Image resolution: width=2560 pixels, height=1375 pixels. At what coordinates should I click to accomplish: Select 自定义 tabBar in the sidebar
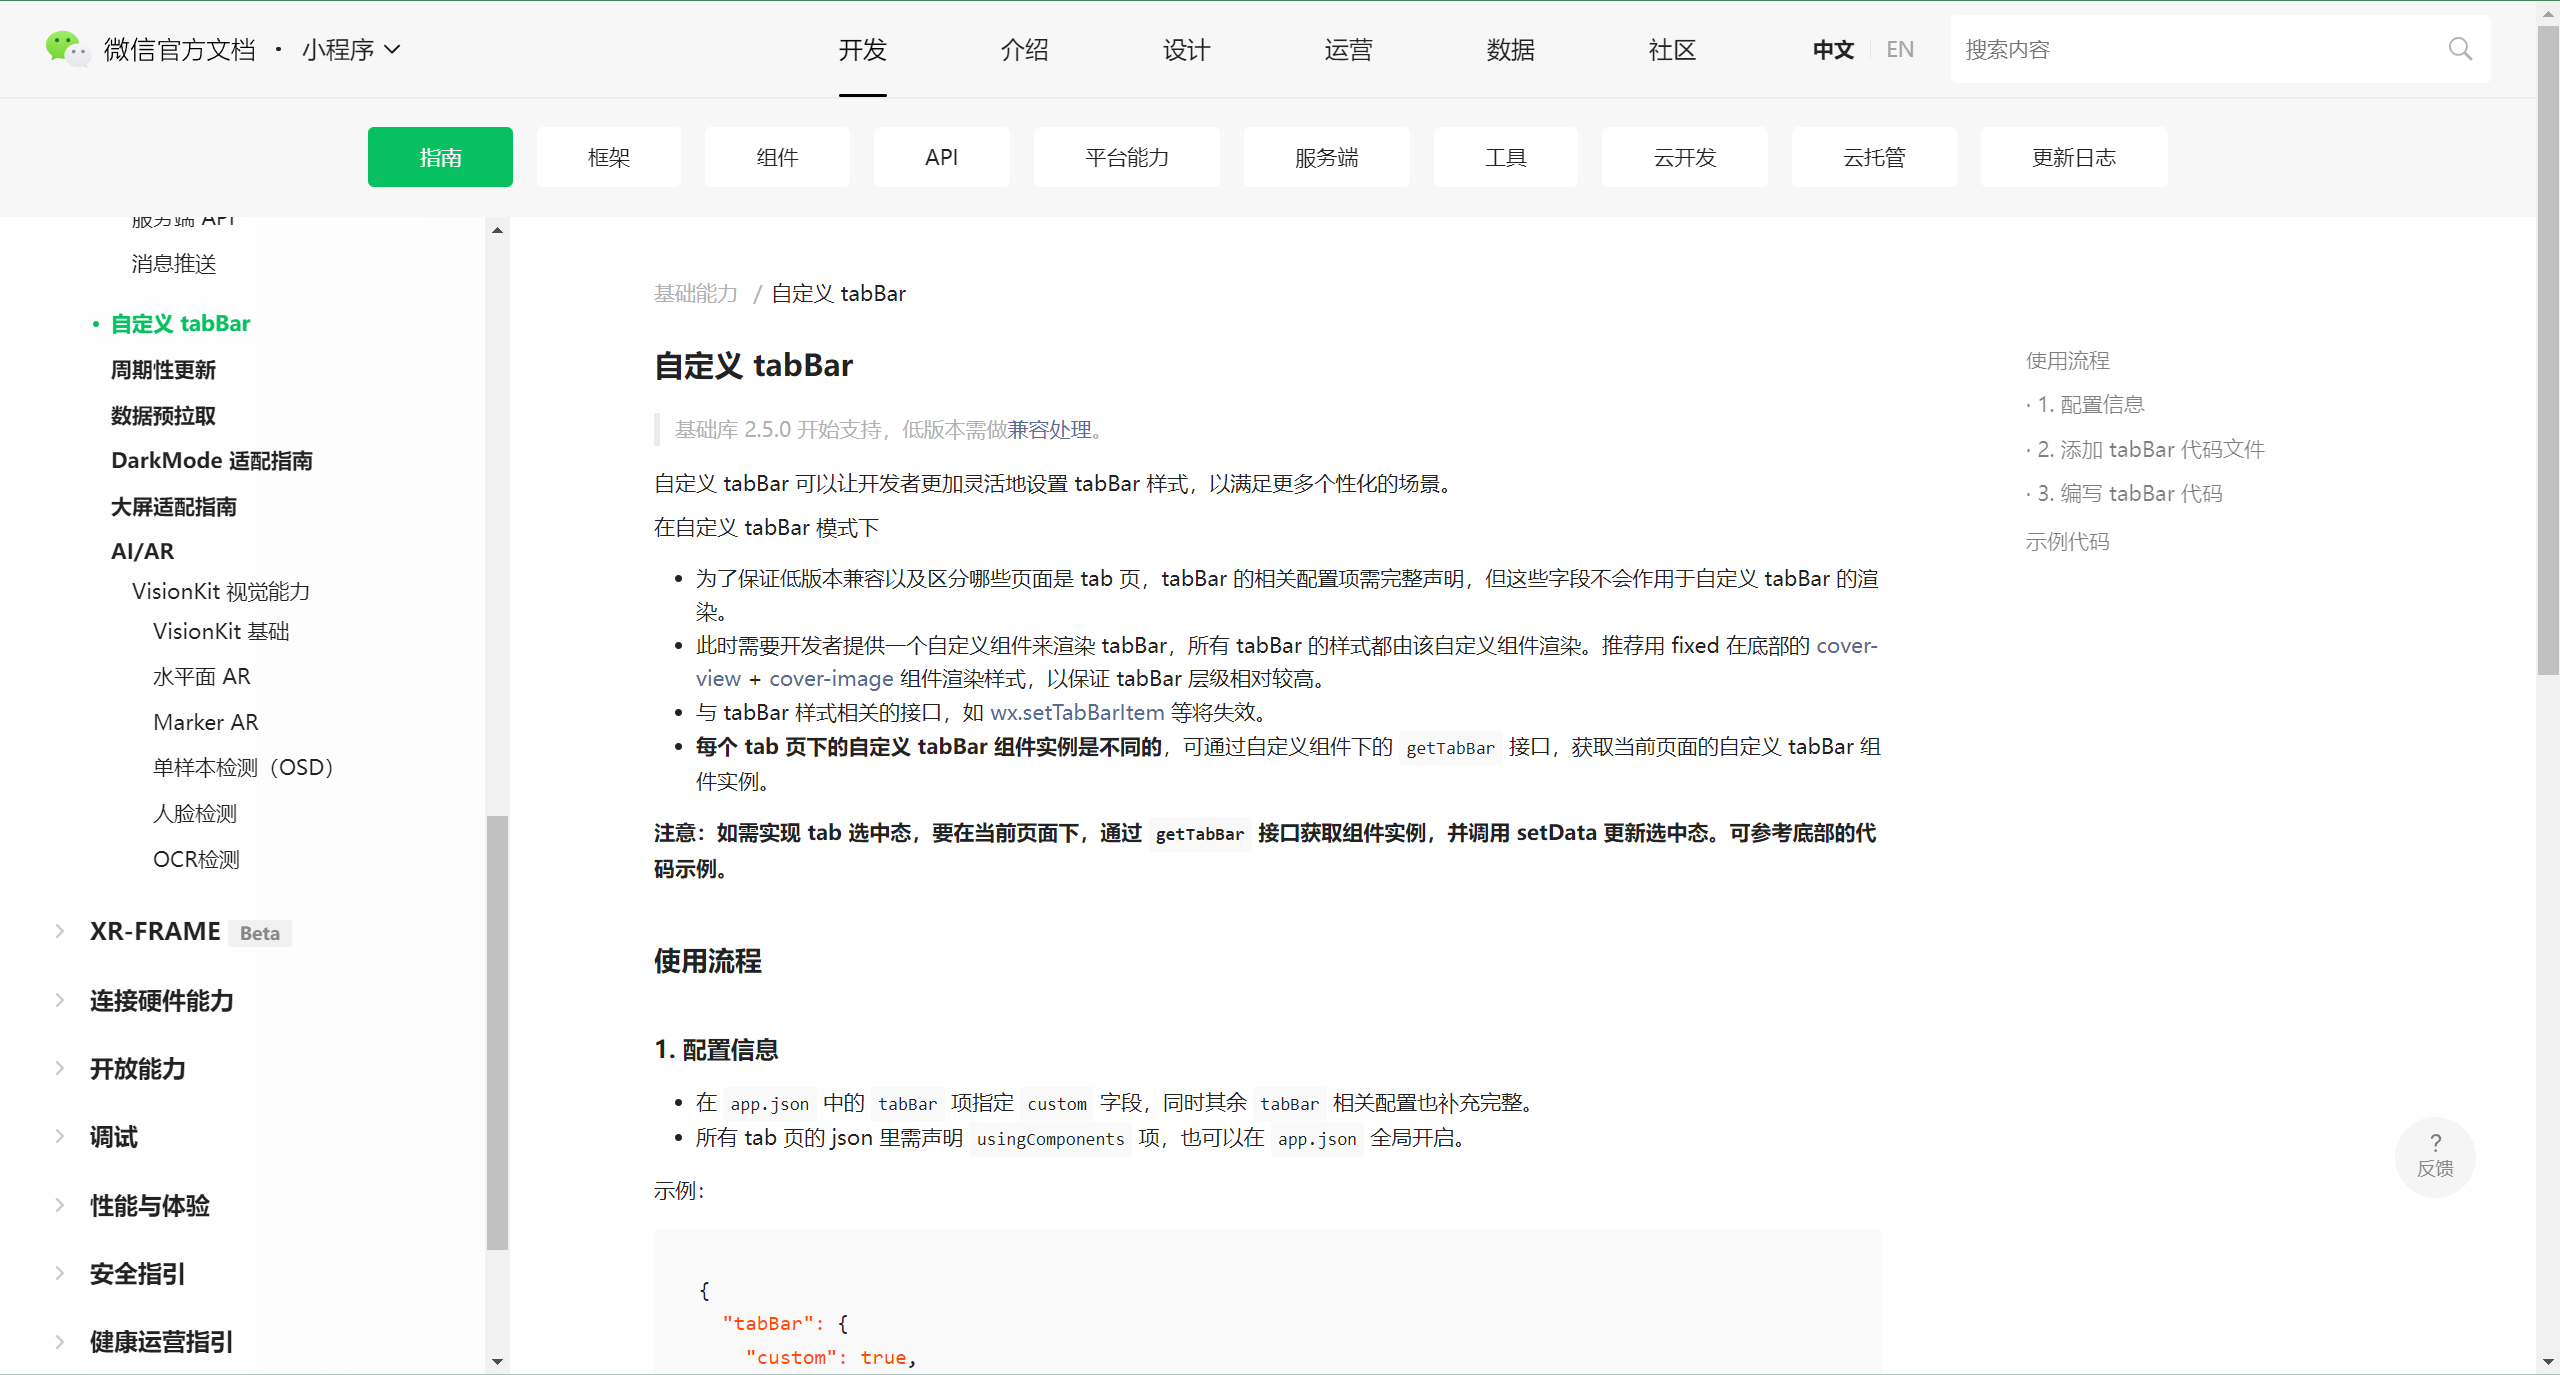pos(180,323)
